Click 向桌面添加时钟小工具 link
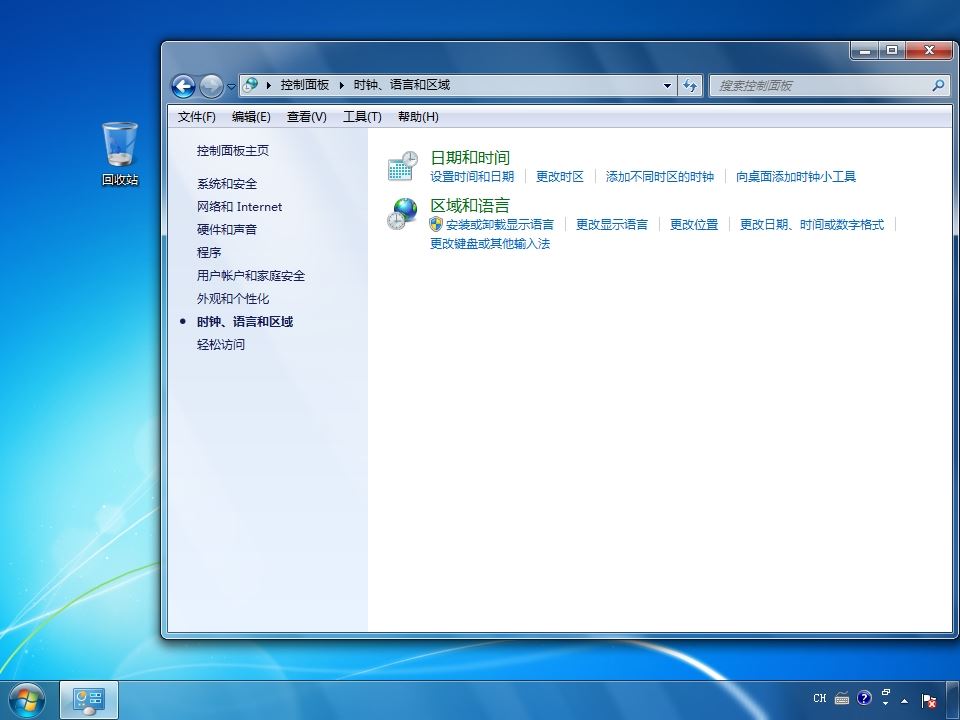The image size is (960, 720). pyautogui.click(x=796, y=176)
